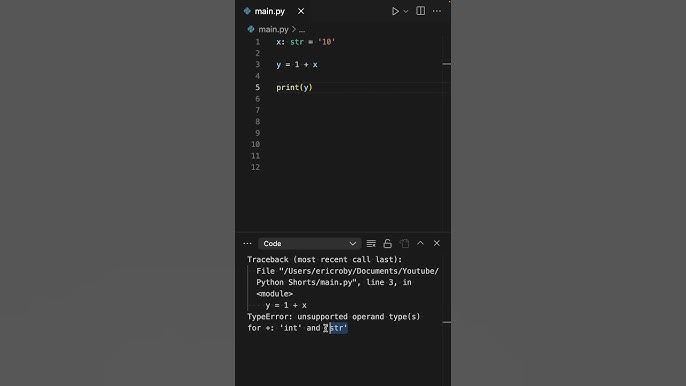Open editor more actions ellipsis menu
The image size is (686, 386).
coord(437,11)
